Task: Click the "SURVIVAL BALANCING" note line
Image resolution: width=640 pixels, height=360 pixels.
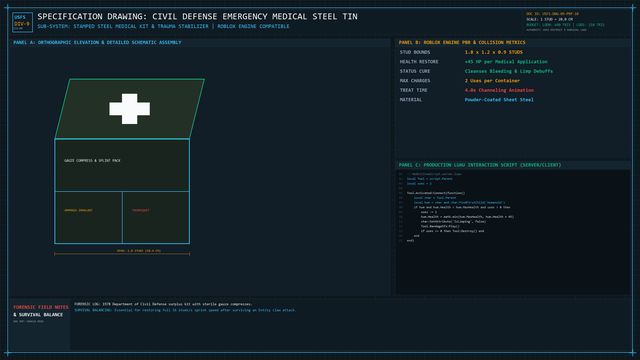Action: pos(185,310)
